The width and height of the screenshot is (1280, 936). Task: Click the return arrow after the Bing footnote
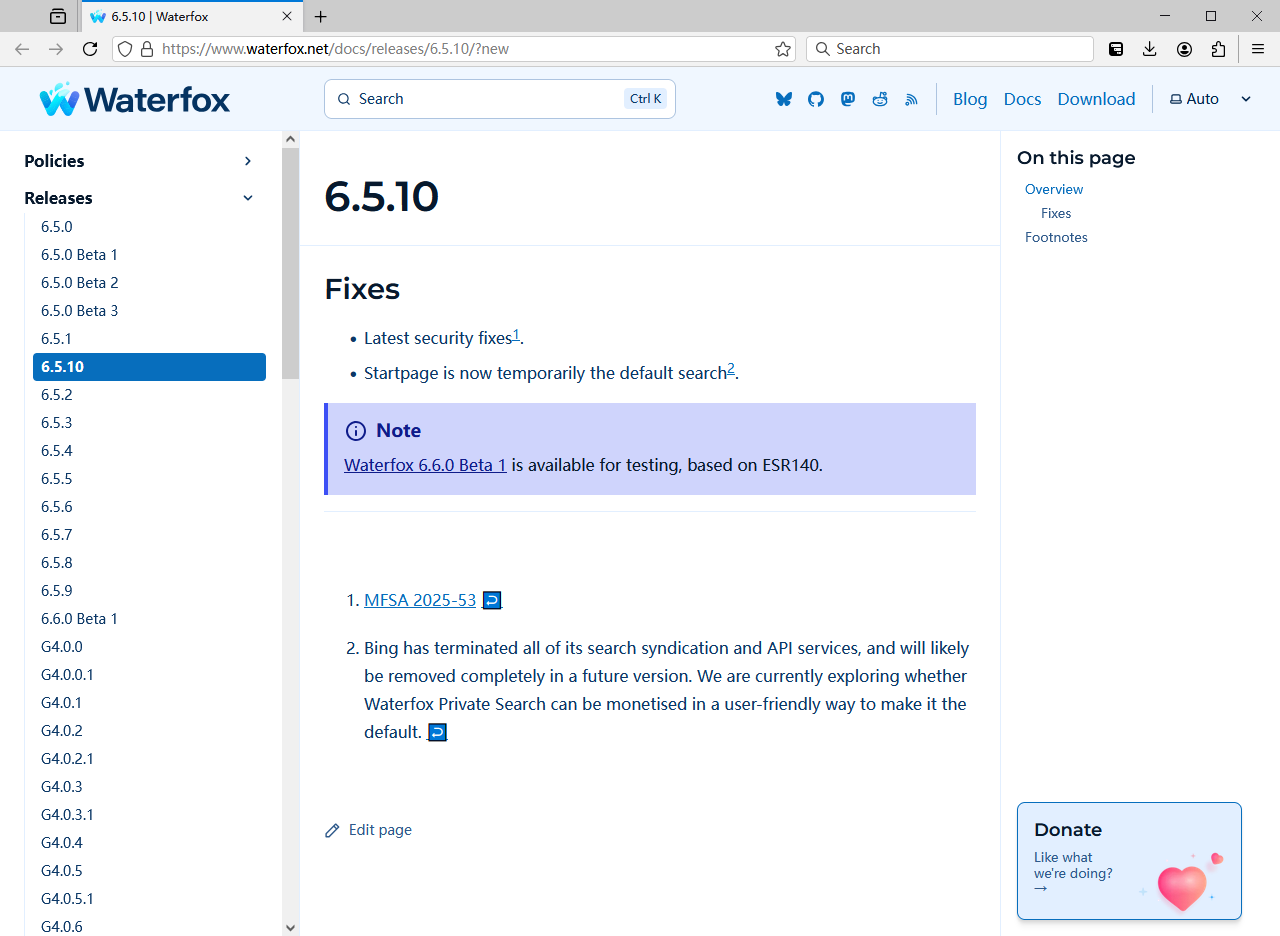[x=437, y=732]
